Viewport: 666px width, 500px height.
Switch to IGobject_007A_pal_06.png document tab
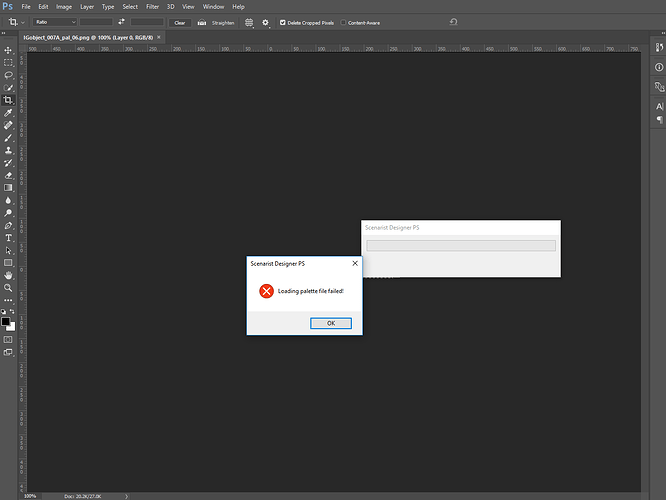pyautogui.click(x=88, y=37)
